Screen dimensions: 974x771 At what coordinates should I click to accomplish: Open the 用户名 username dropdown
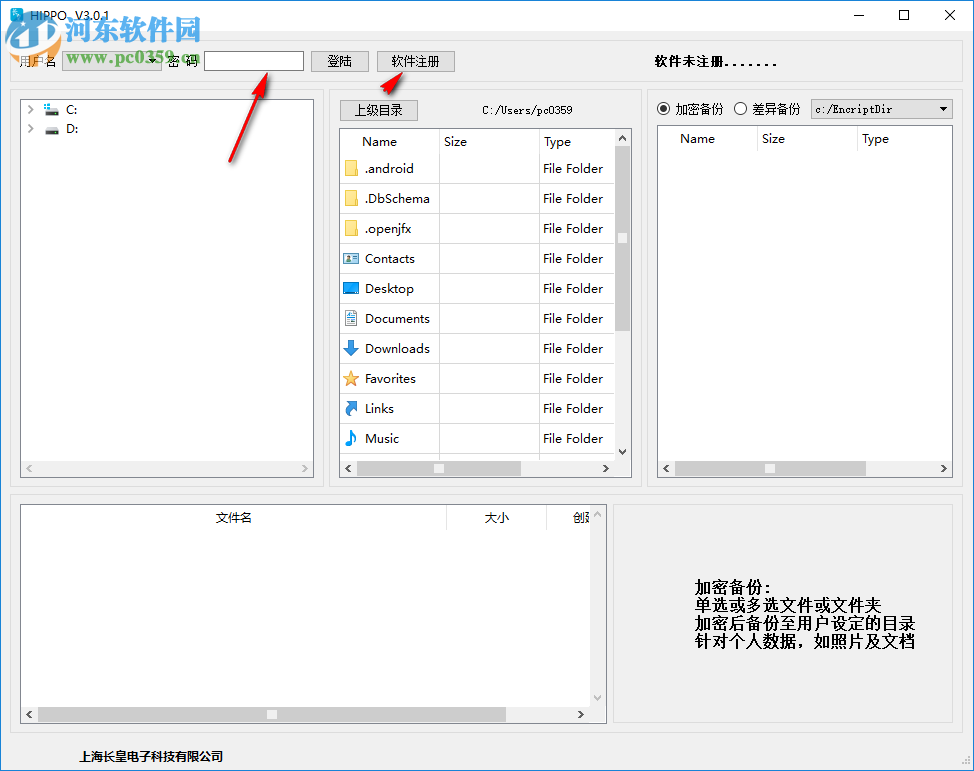tap(152, 60)
